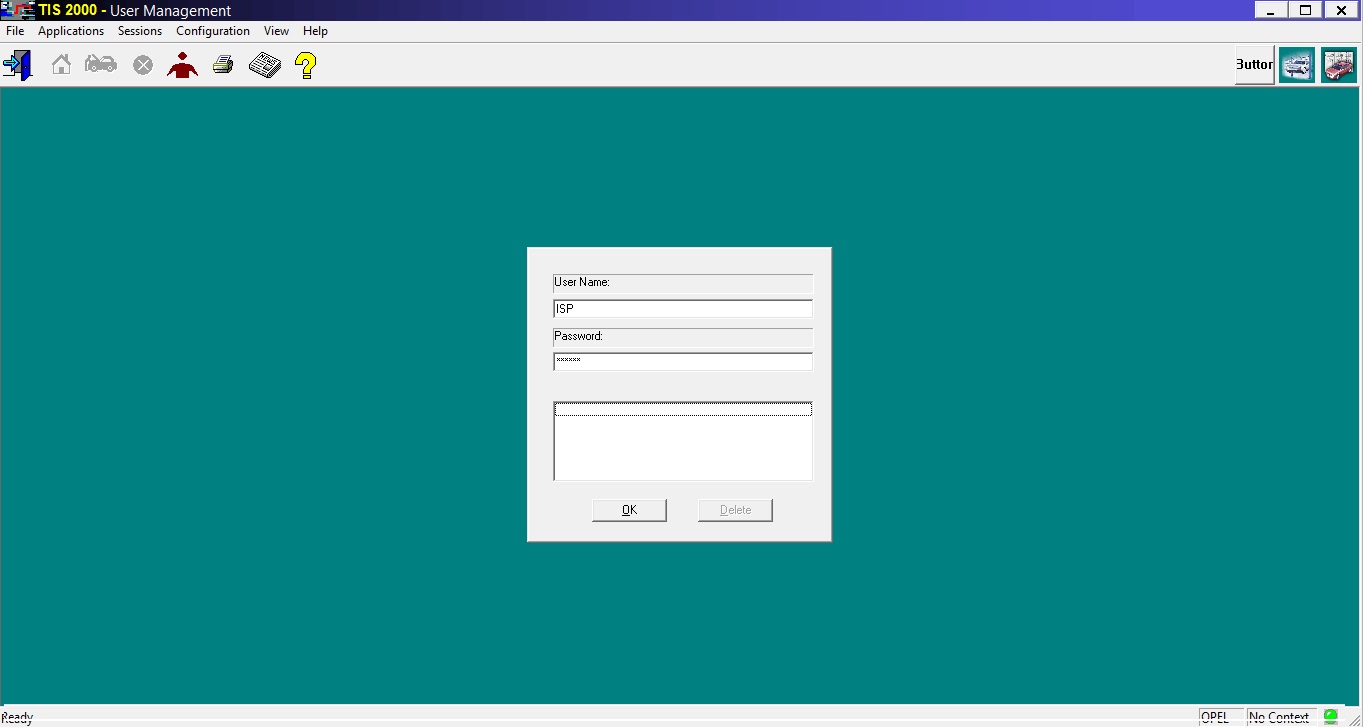Image resolution: width=1363 pixels, height=727 pixels.
Task: Click the OPEL status bar entry
Action: pyautogui.click(x=1222, y=717)
